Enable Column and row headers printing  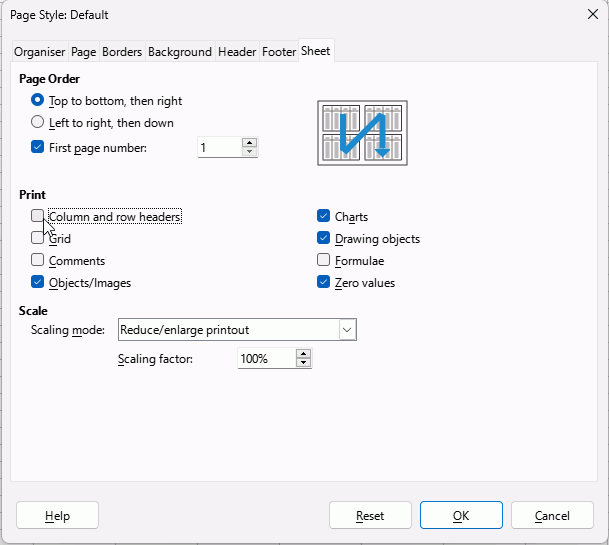click(37, 216)
